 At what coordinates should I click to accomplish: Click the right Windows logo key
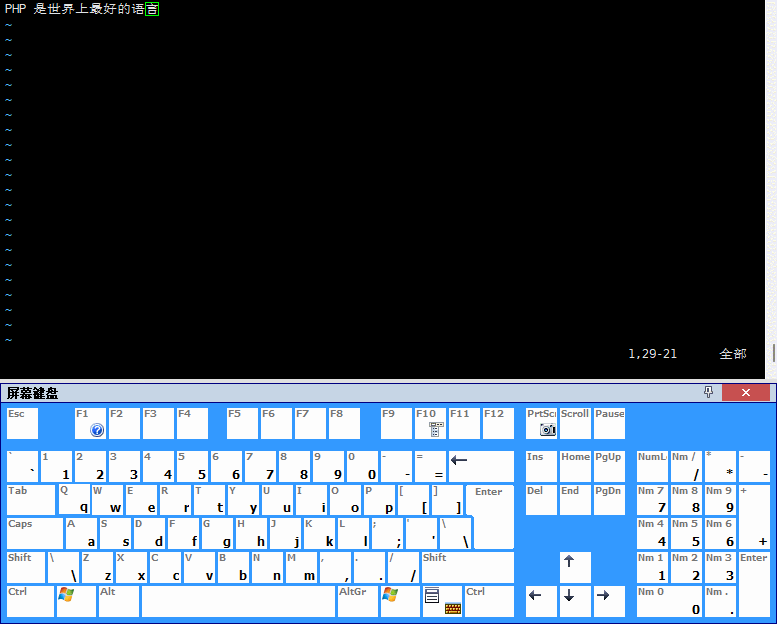click(x=400, y=601)
